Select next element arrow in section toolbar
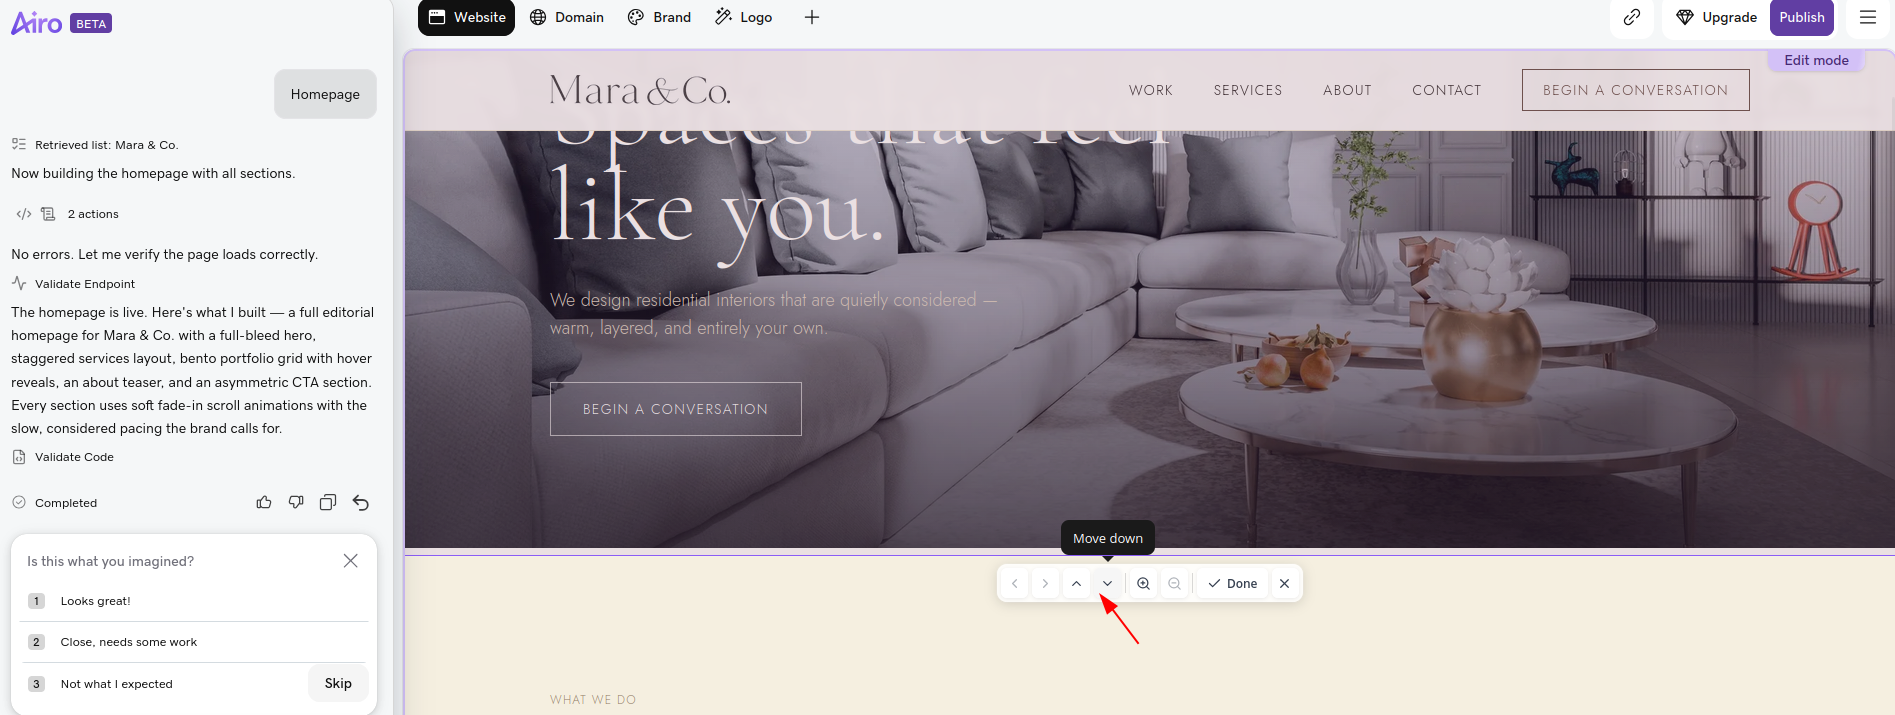The height and width of the screenshot is (715, 1895). [1045, 584]
